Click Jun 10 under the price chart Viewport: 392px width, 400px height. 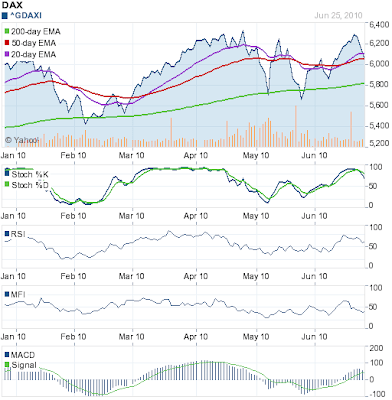(314, 155)
